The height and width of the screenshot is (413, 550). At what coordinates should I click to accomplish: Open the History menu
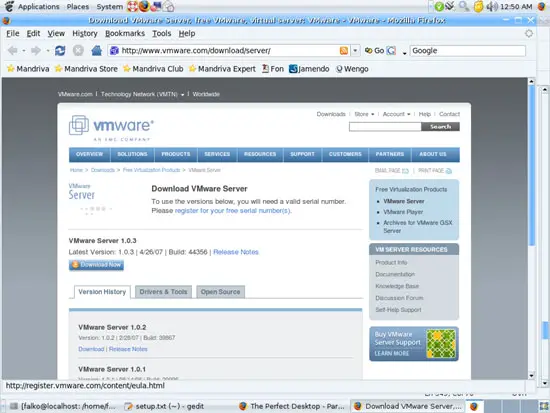(85, 33)
